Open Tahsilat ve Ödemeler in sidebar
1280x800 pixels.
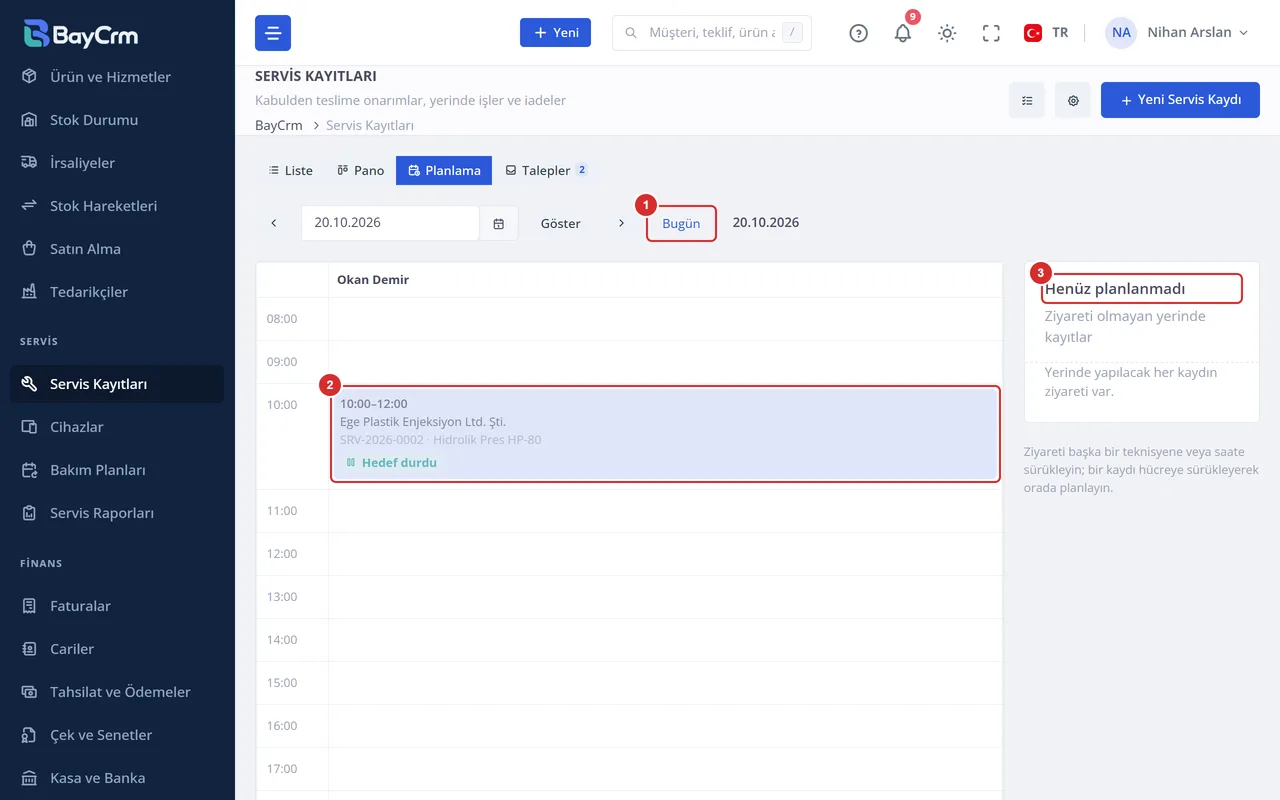point(117,692)
